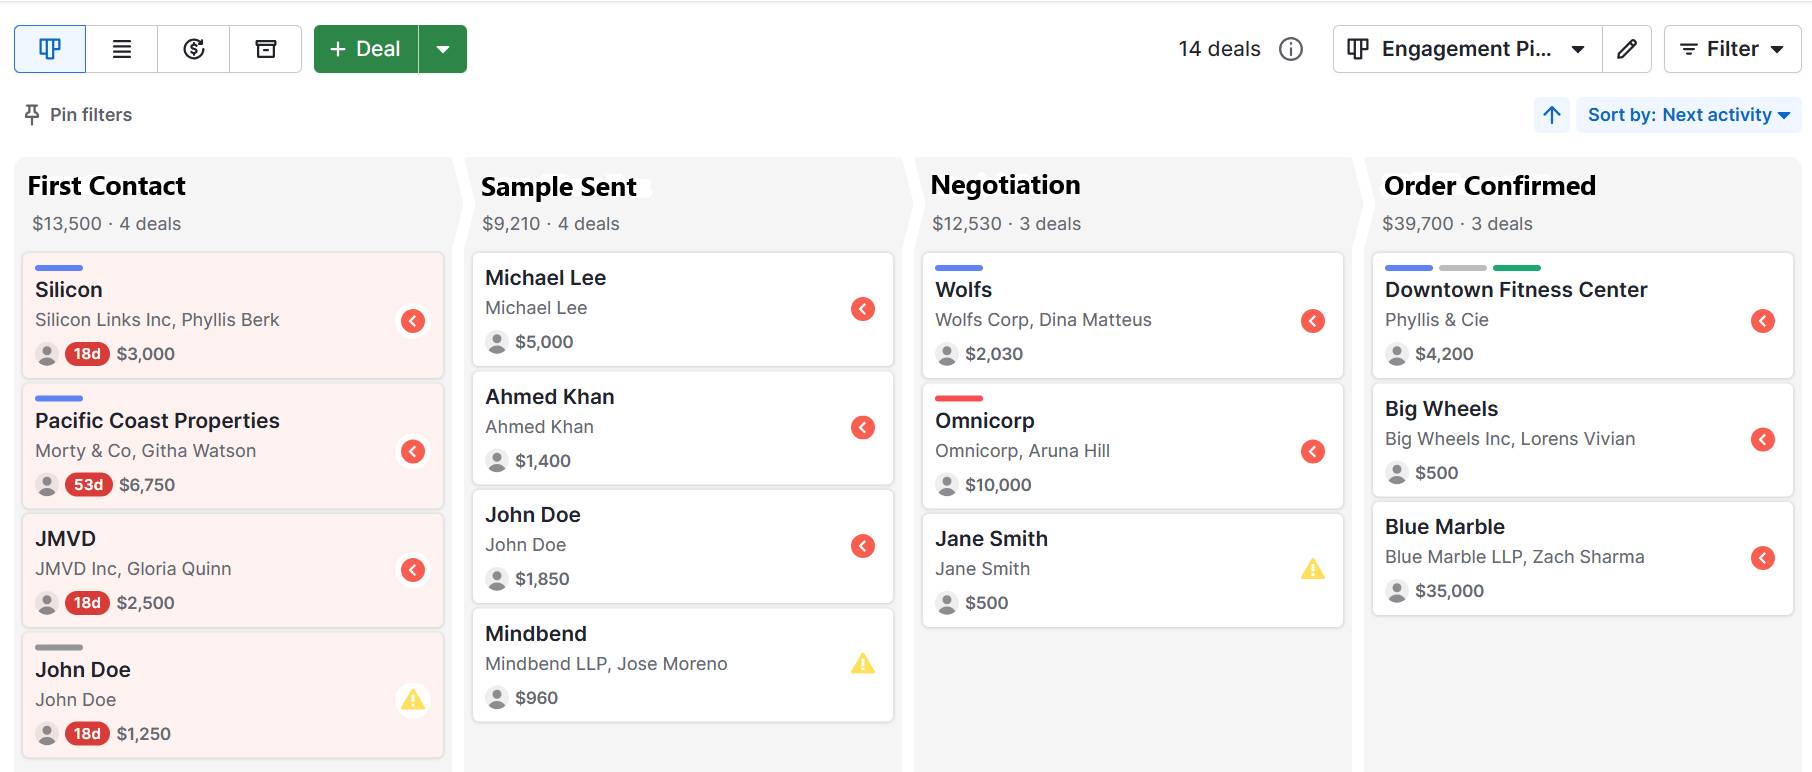
Task: Click overdue activity icon on Big Wheels
Action: pos(1763,440)
